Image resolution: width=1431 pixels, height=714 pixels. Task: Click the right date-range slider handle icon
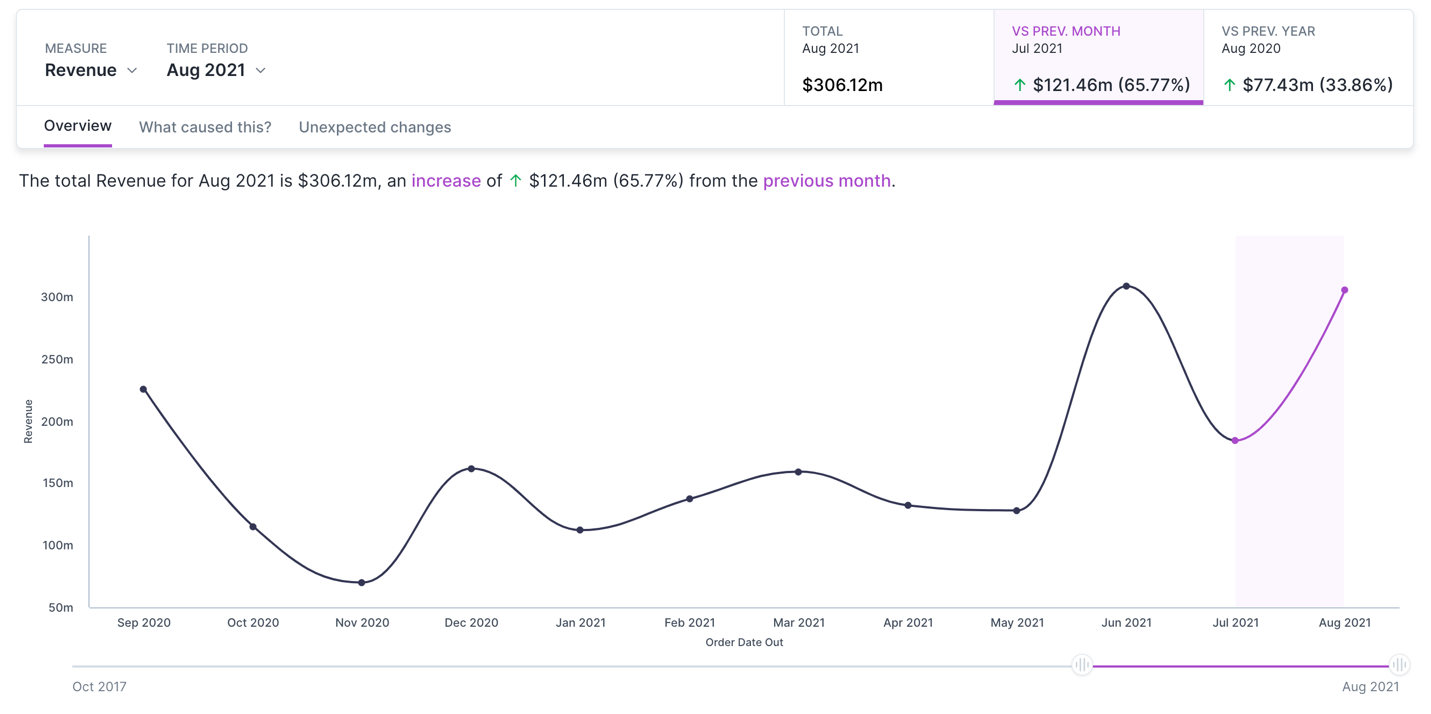(1398, 664)
